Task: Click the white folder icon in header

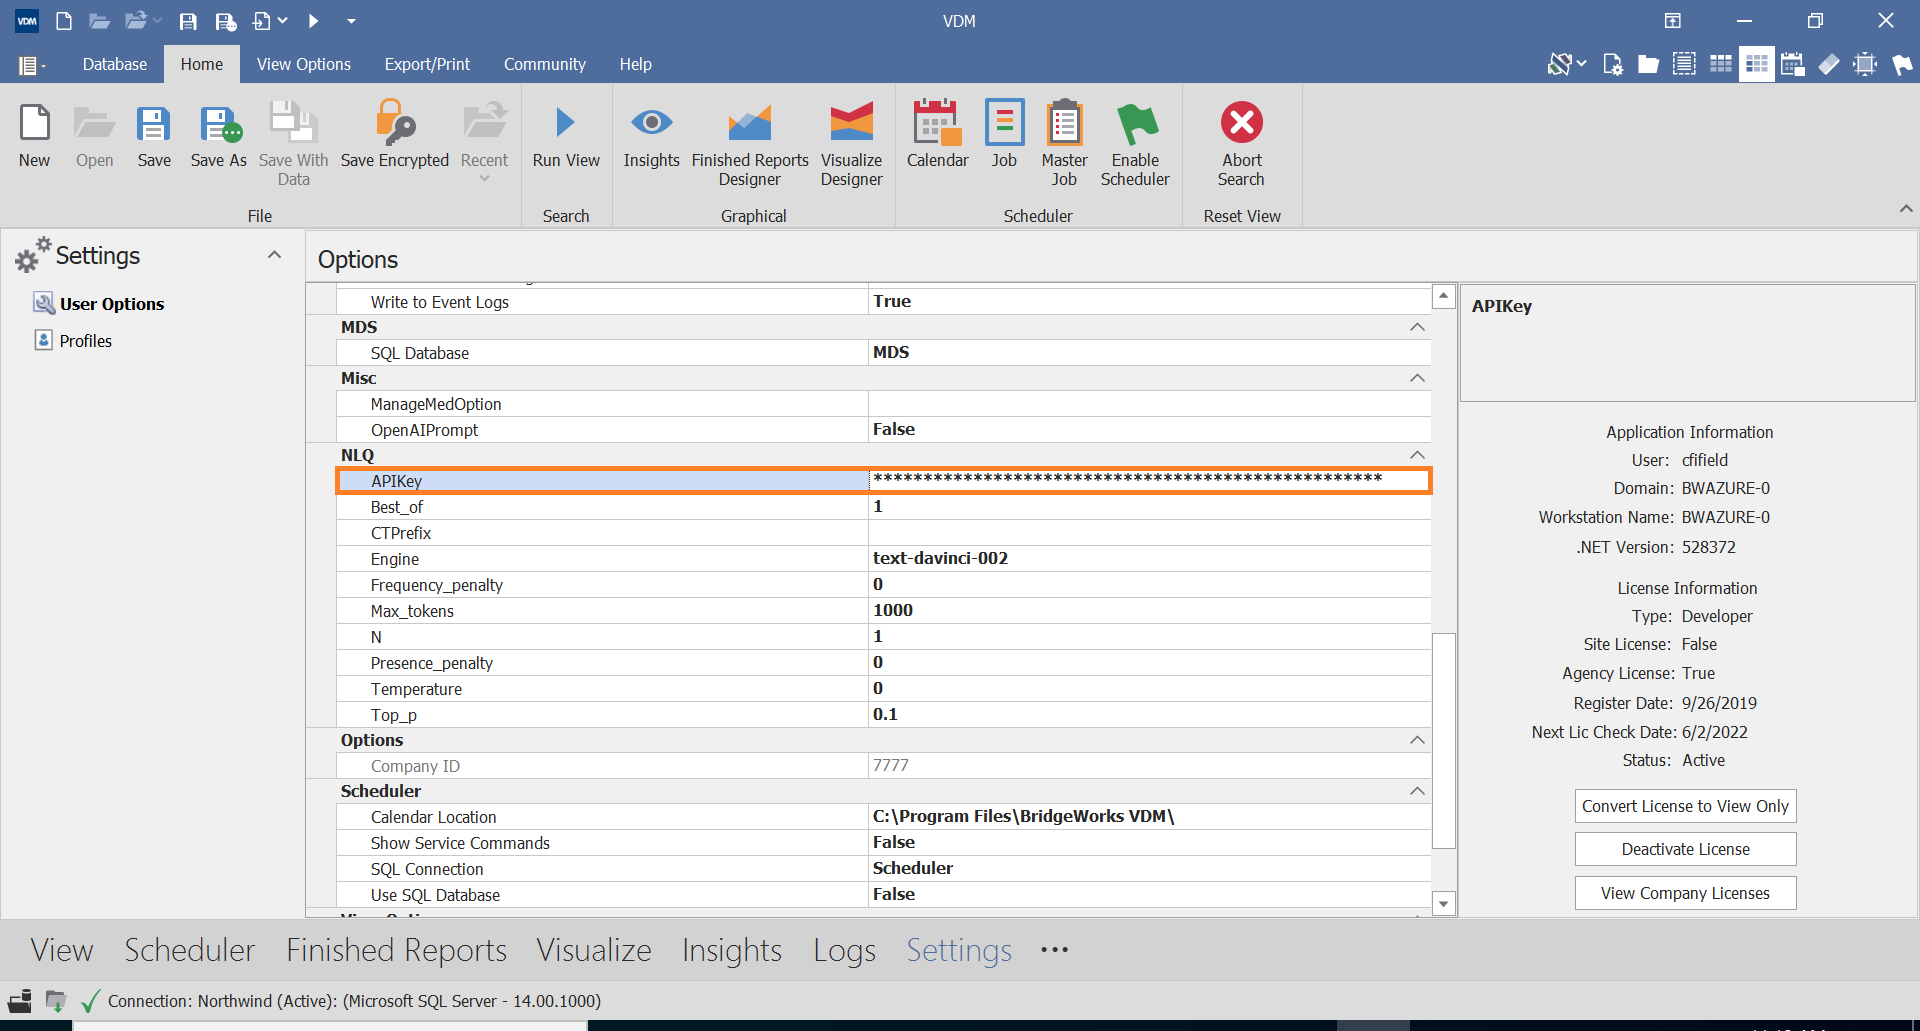Action: [x=1648, y=65]
